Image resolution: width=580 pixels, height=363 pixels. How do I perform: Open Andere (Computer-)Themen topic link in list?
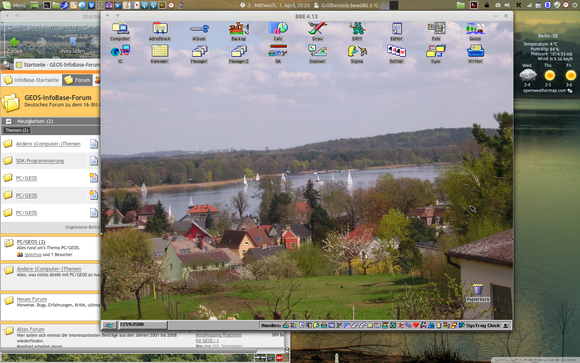pyautogui.click(x=48, y=144)
